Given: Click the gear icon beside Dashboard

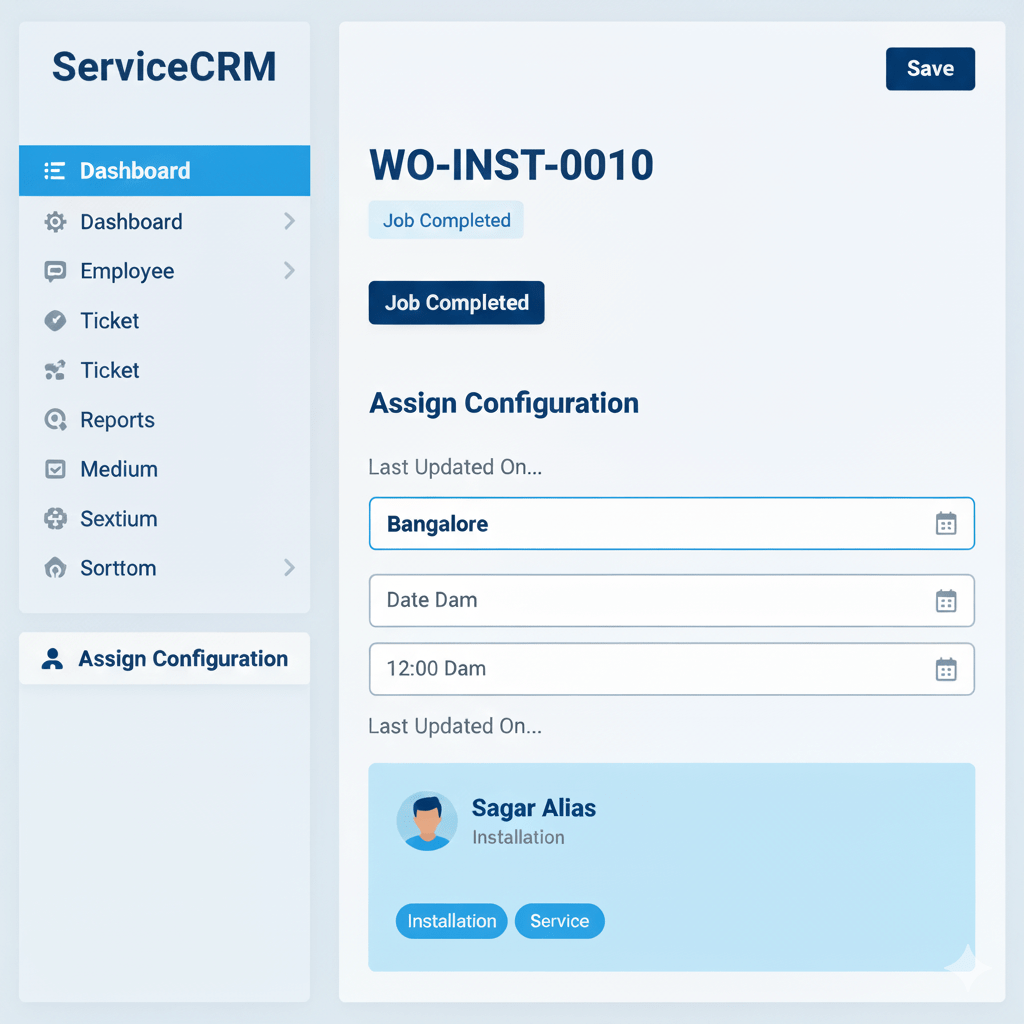Looking at the screenshot, I should (x=55, y=222).
